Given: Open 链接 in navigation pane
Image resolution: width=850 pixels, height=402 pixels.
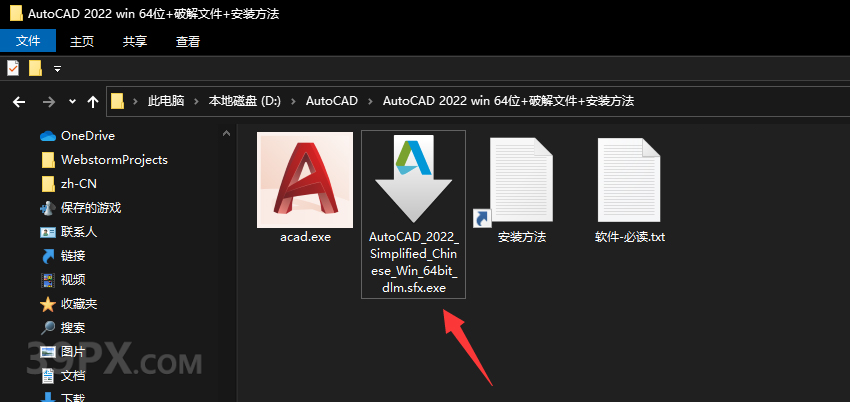Looking at the screenshot, I should (x=73, y=256).
